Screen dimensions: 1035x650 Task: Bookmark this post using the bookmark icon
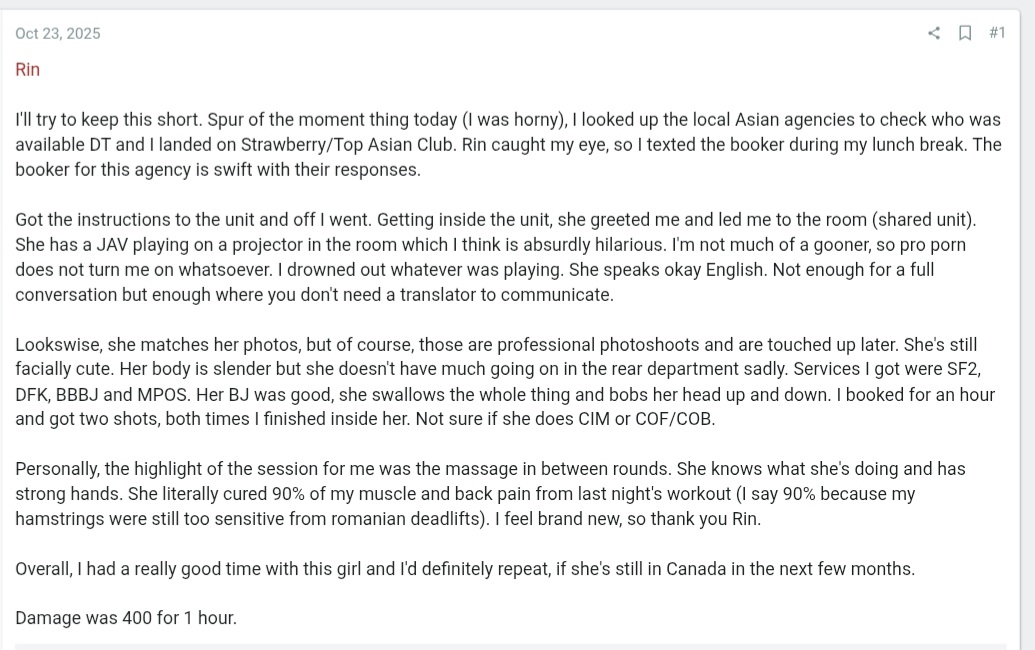pyautogui.click(x=965, y=33)
